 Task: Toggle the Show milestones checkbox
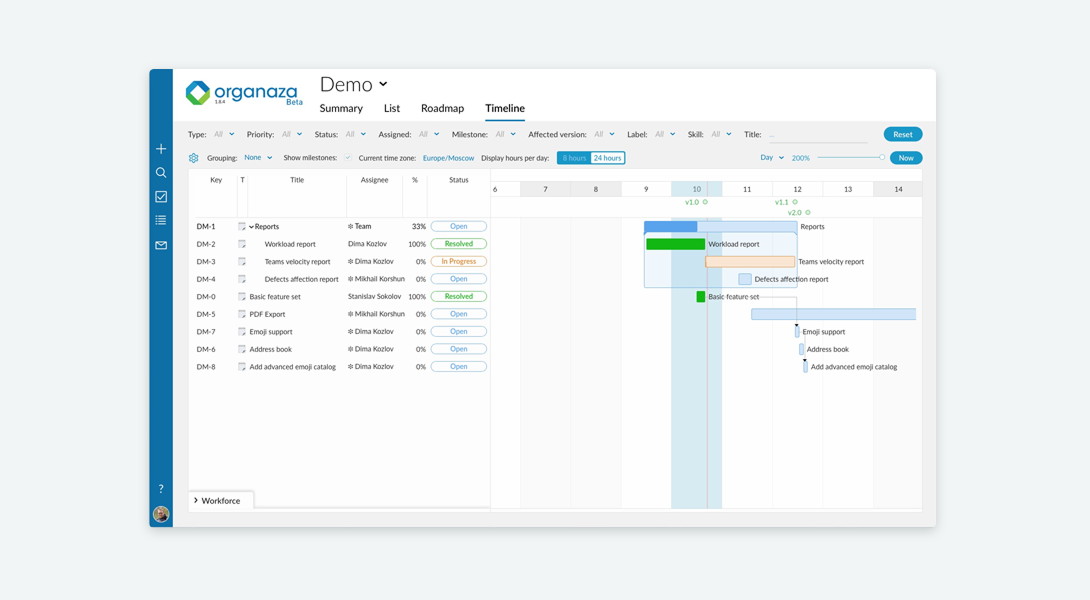click(x=348, y=158)
